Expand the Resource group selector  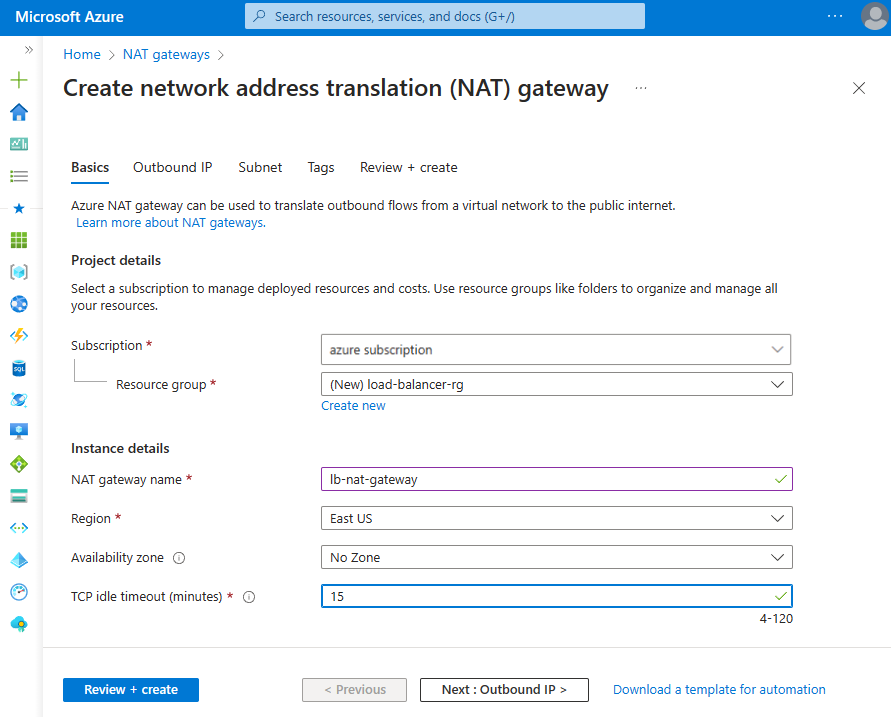tap(556, 384)
